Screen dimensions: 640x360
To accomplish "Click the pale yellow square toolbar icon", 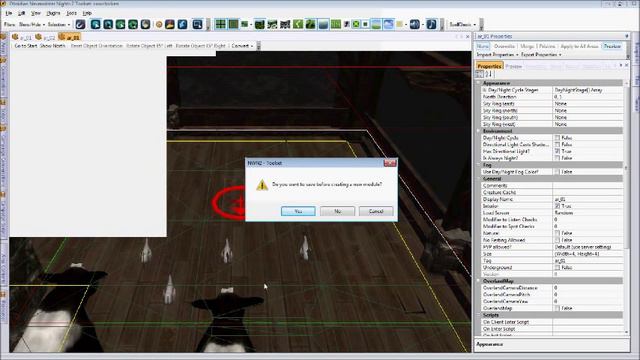I will coord(400,24).
